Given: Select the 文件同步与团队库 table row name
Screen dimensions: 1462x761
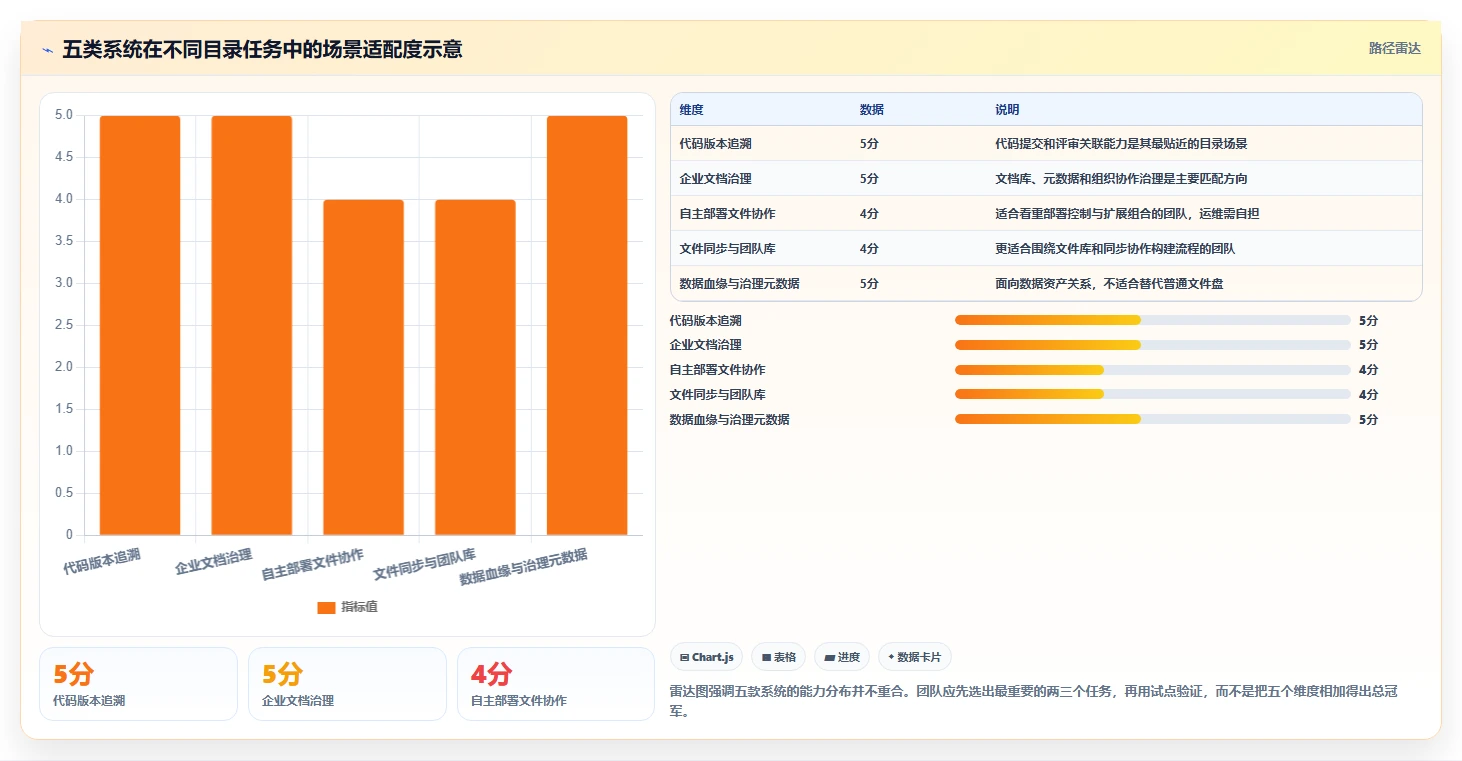Looking at the screenshot, I should pyautogui.click(x=727, y=249).
